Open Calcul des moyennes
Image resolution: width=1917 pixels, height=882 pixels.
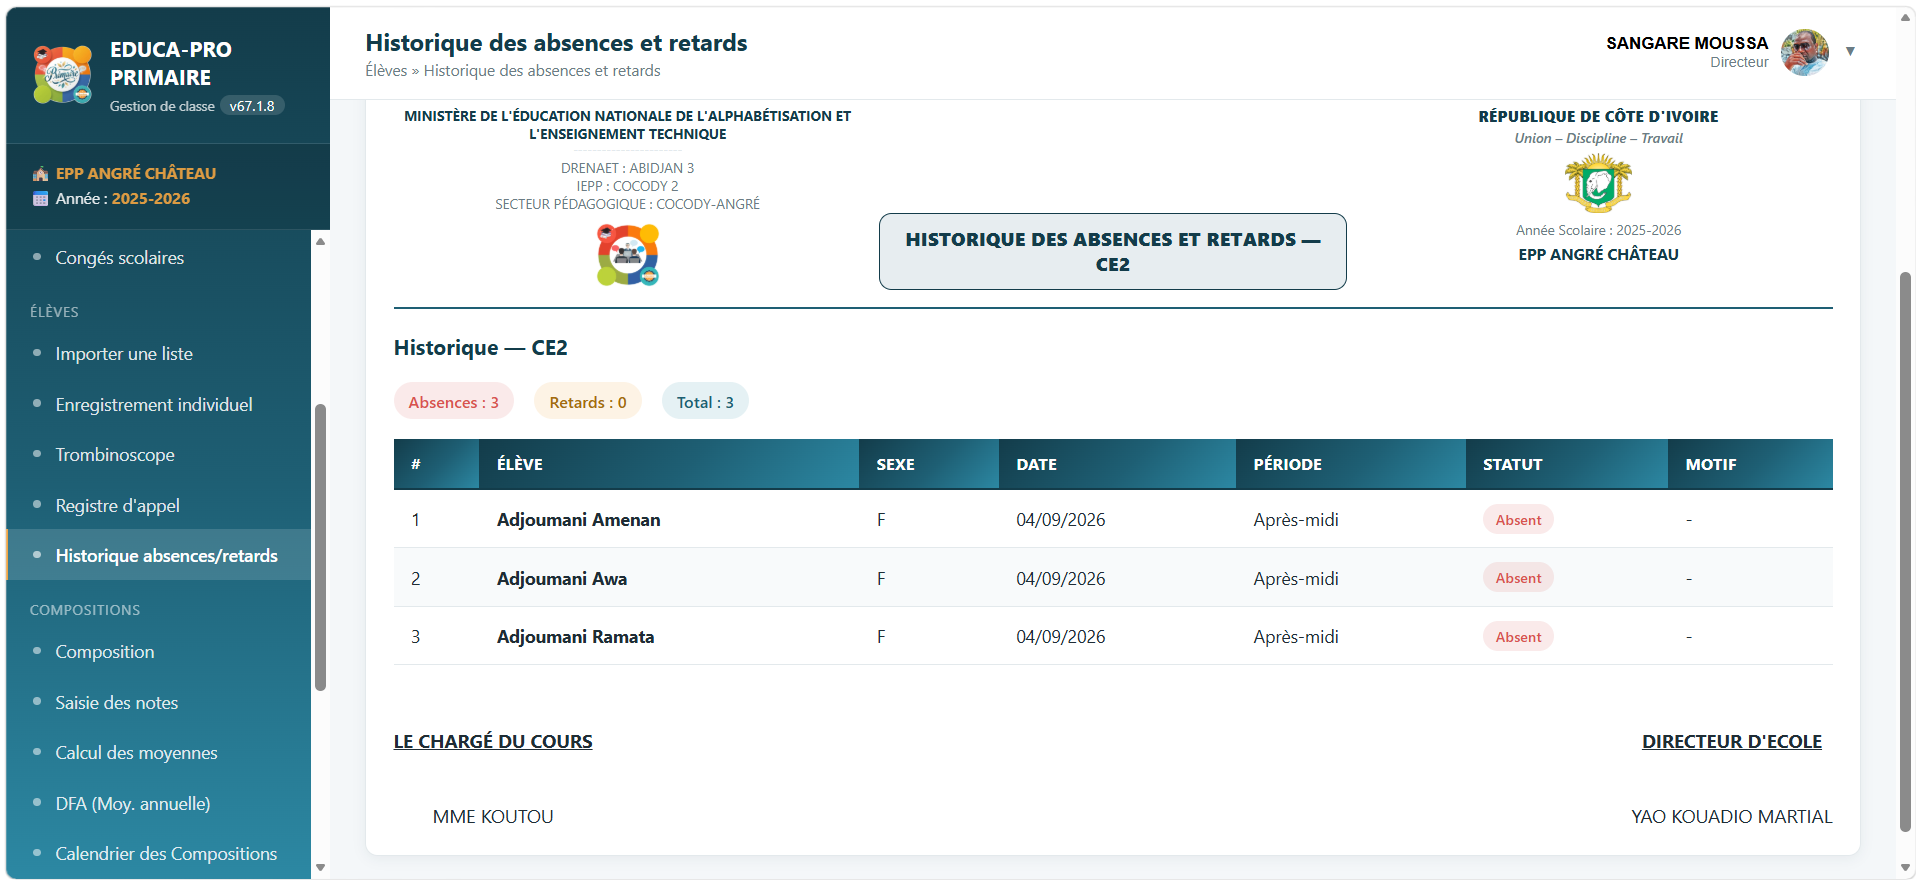pyautogui.click(x=136, y=753)
